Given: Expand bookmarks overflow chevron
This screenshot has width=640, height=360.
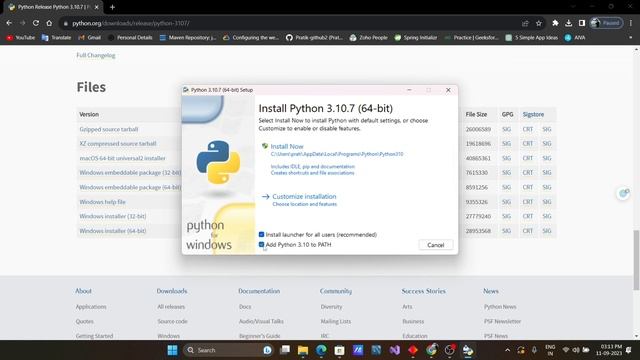Looking at the screenshot, I should (631, 38).
